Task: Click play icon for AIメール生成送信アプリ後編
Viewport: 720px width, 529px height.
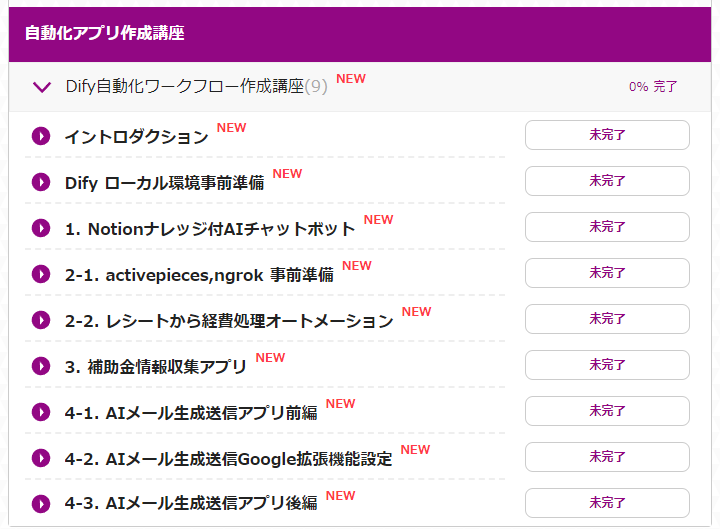Action: [41, 504]
